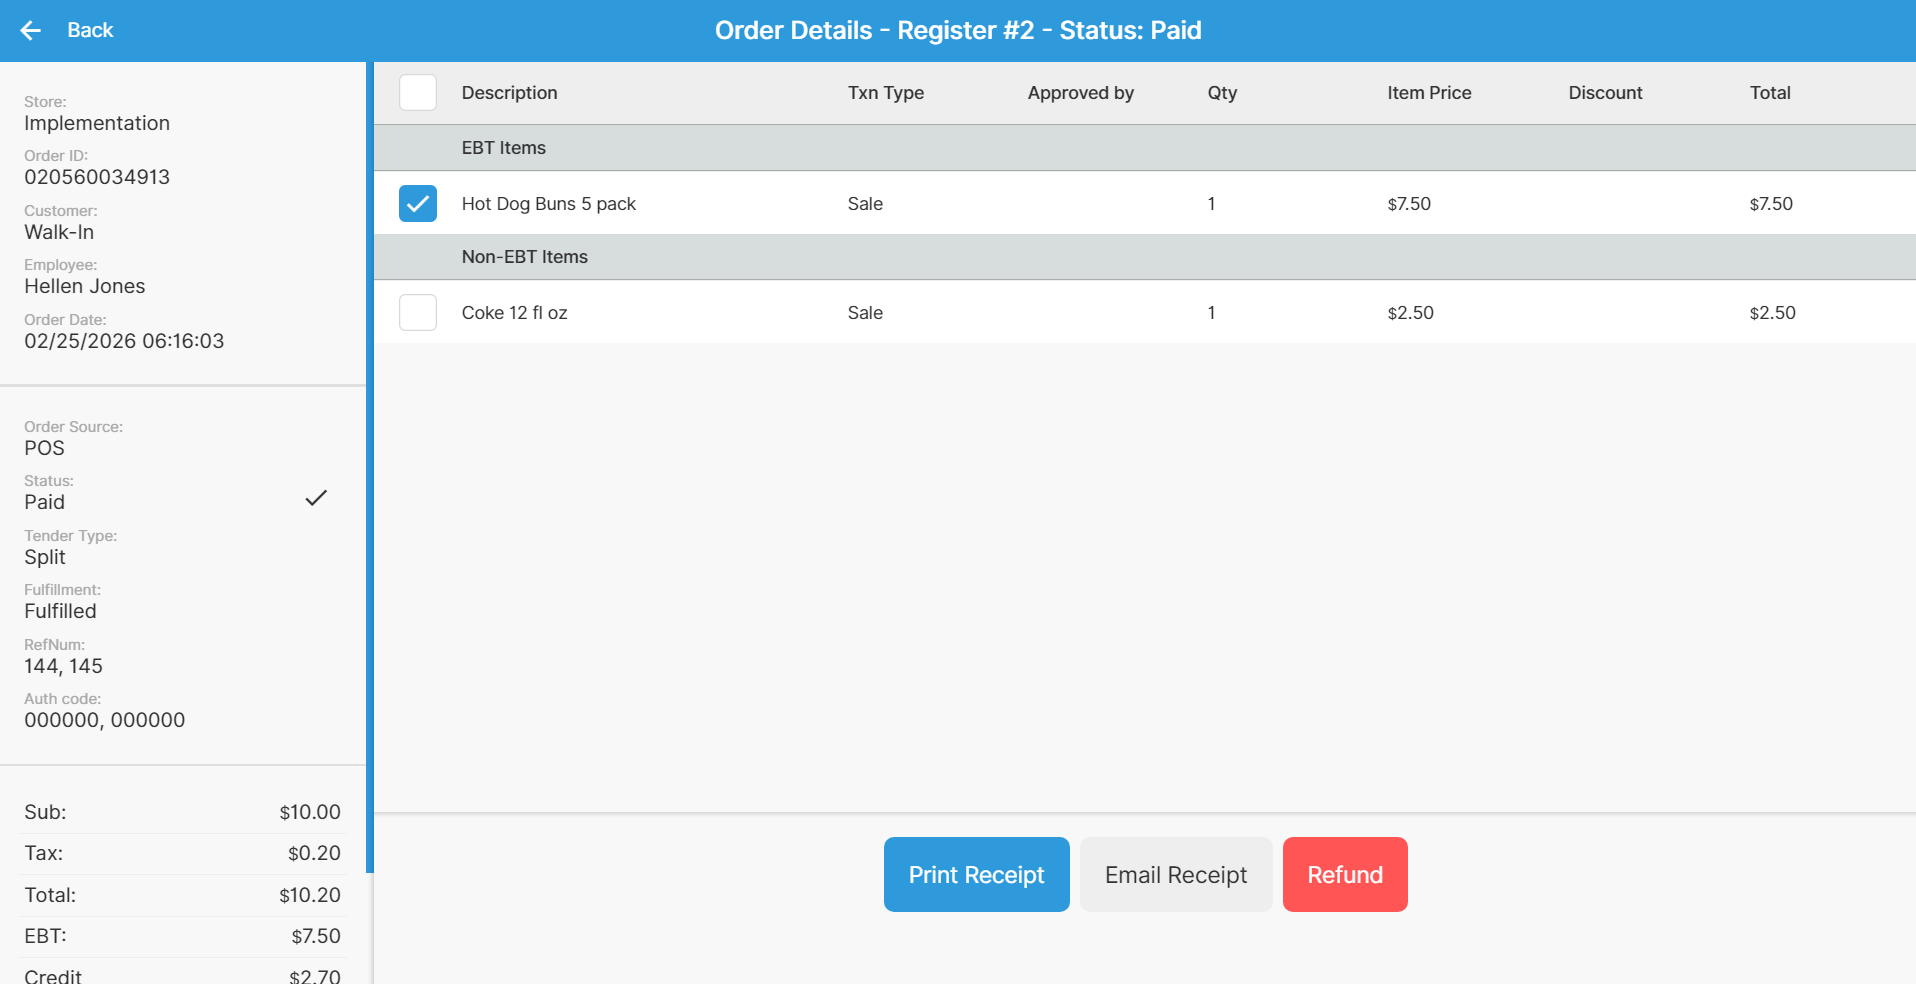
Task: Select the Discount column header
Action: (1605, 93)
